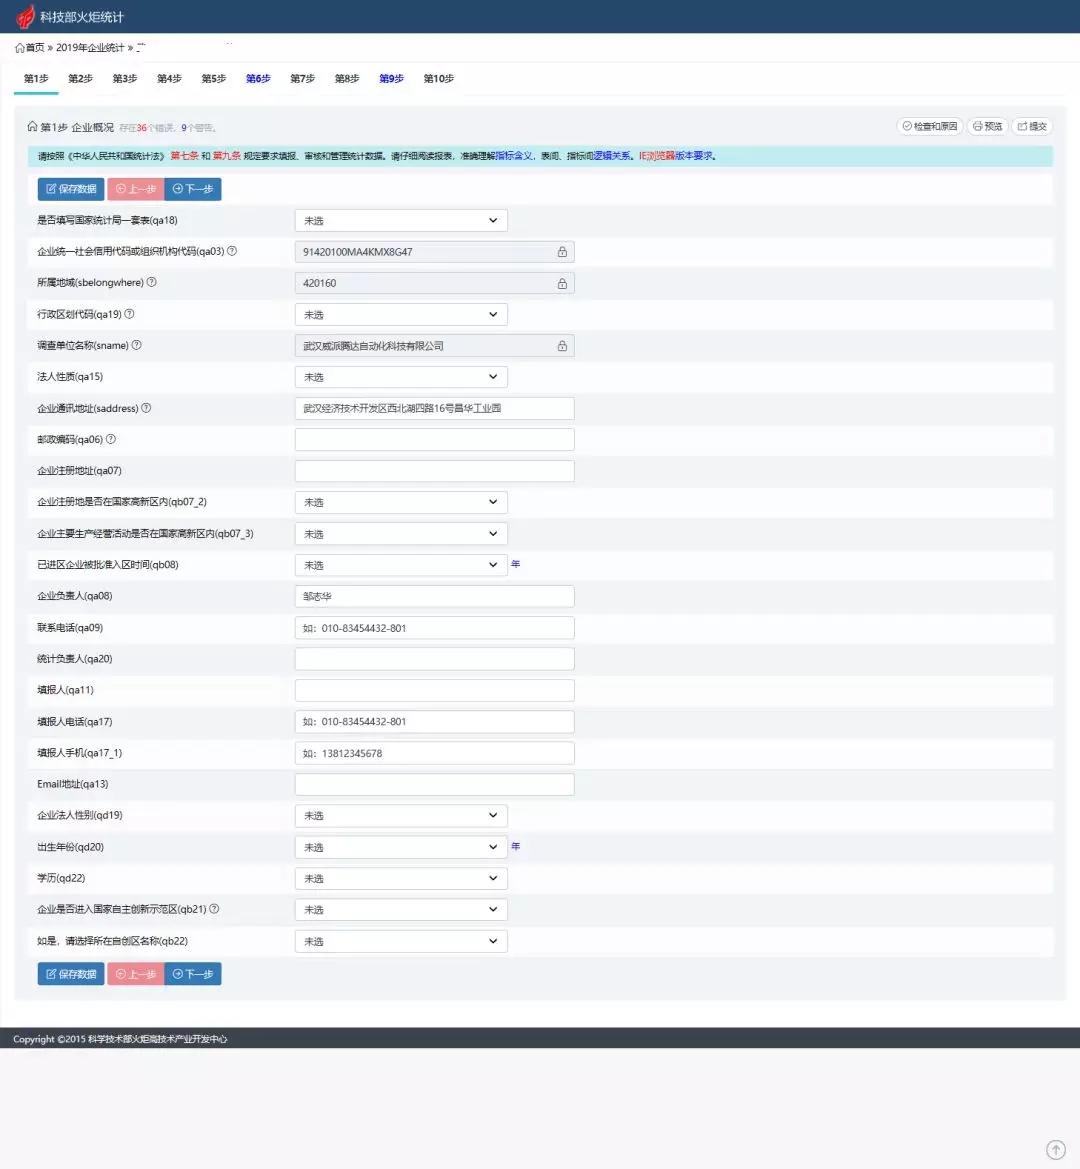Click lock icon in 调查单位名称 field
Screen dimensions: 1080x1169
(562, 346)
